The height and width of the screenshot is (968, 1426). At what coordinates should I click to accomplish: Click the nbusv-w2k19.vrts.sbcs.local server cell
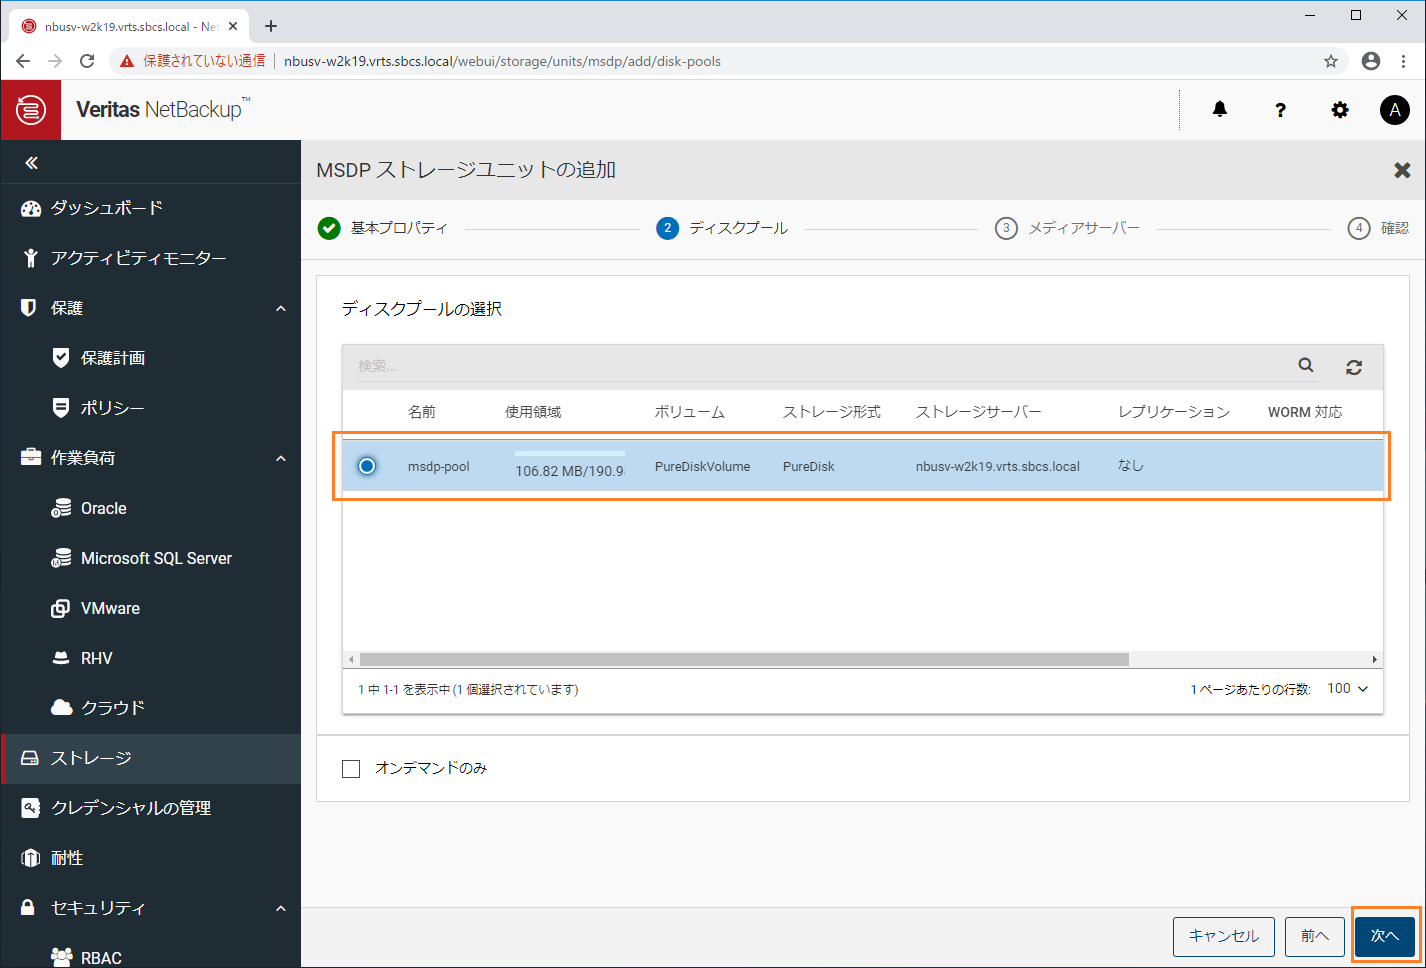[x=998, y=467]
